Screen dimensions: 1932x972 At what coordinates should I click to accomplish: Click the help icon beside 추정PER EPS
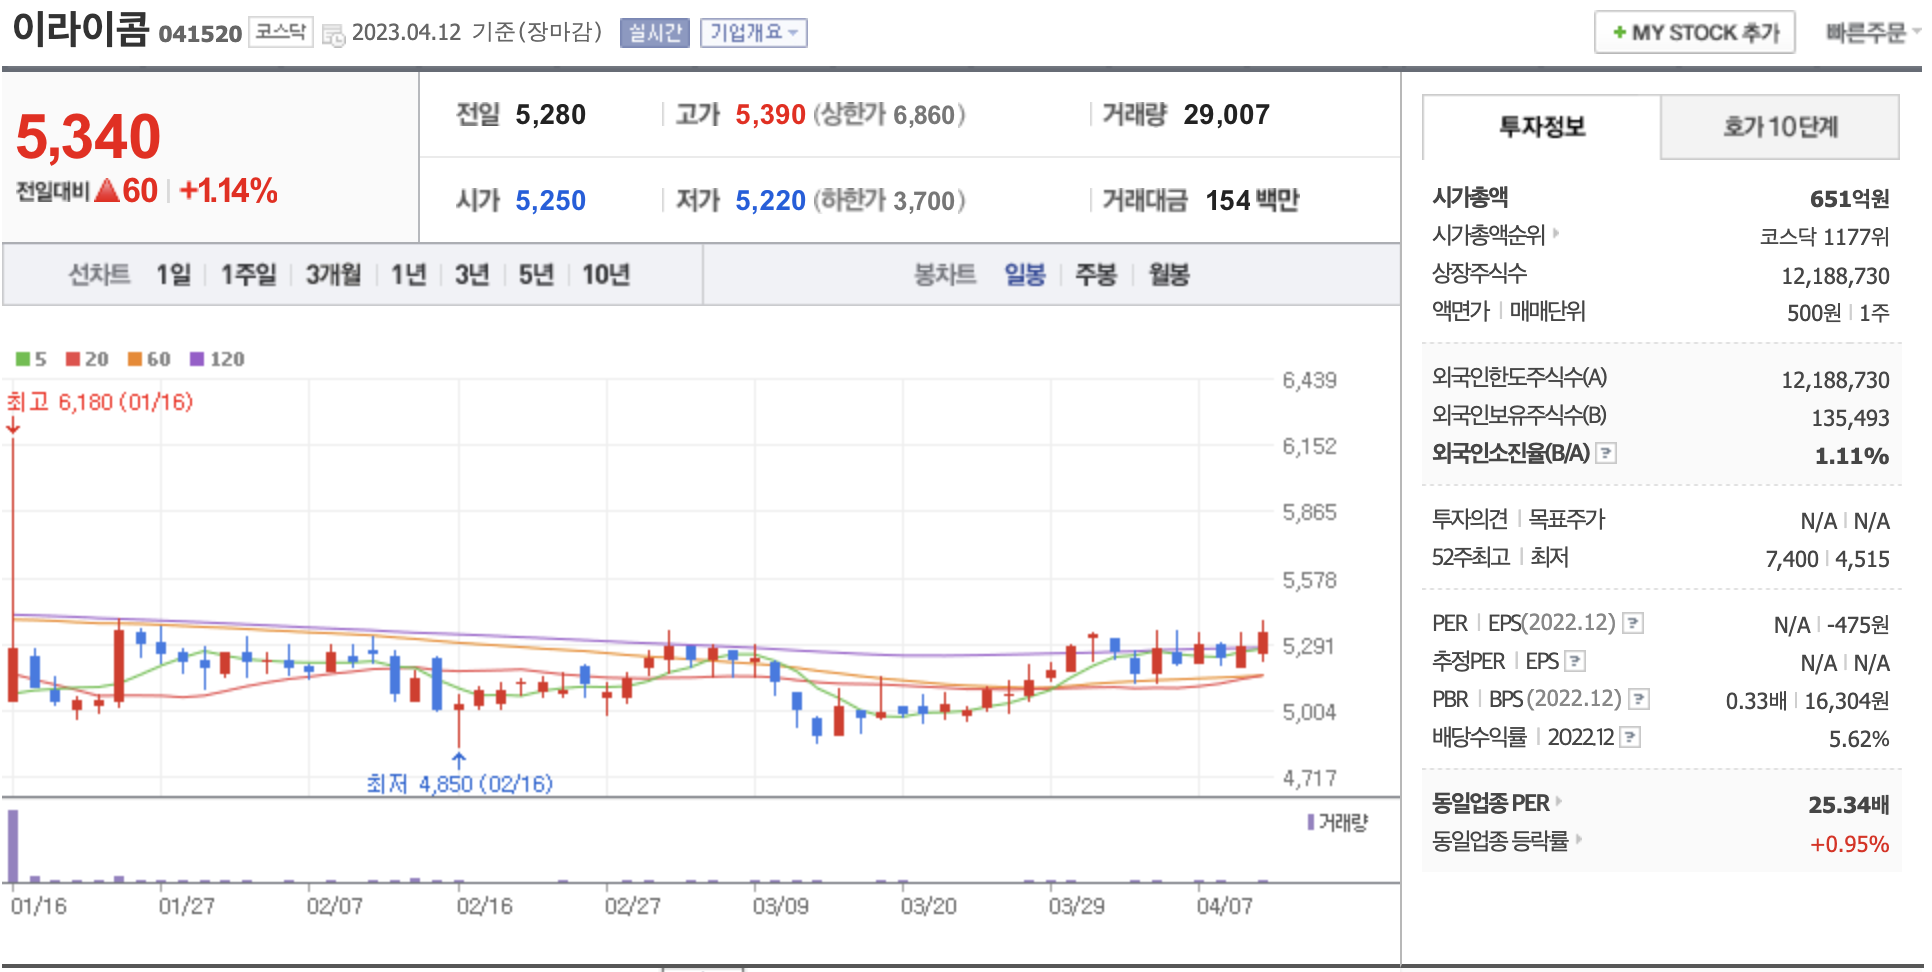click(1575, 661)
